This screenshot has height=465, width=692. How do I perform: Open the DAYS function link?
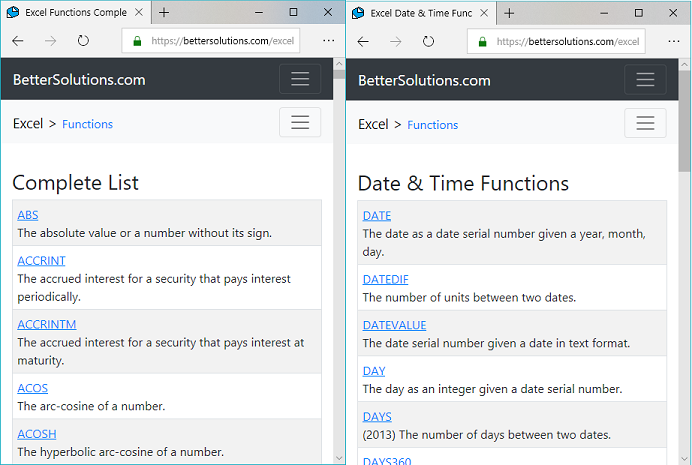click(x=377, y=417)
